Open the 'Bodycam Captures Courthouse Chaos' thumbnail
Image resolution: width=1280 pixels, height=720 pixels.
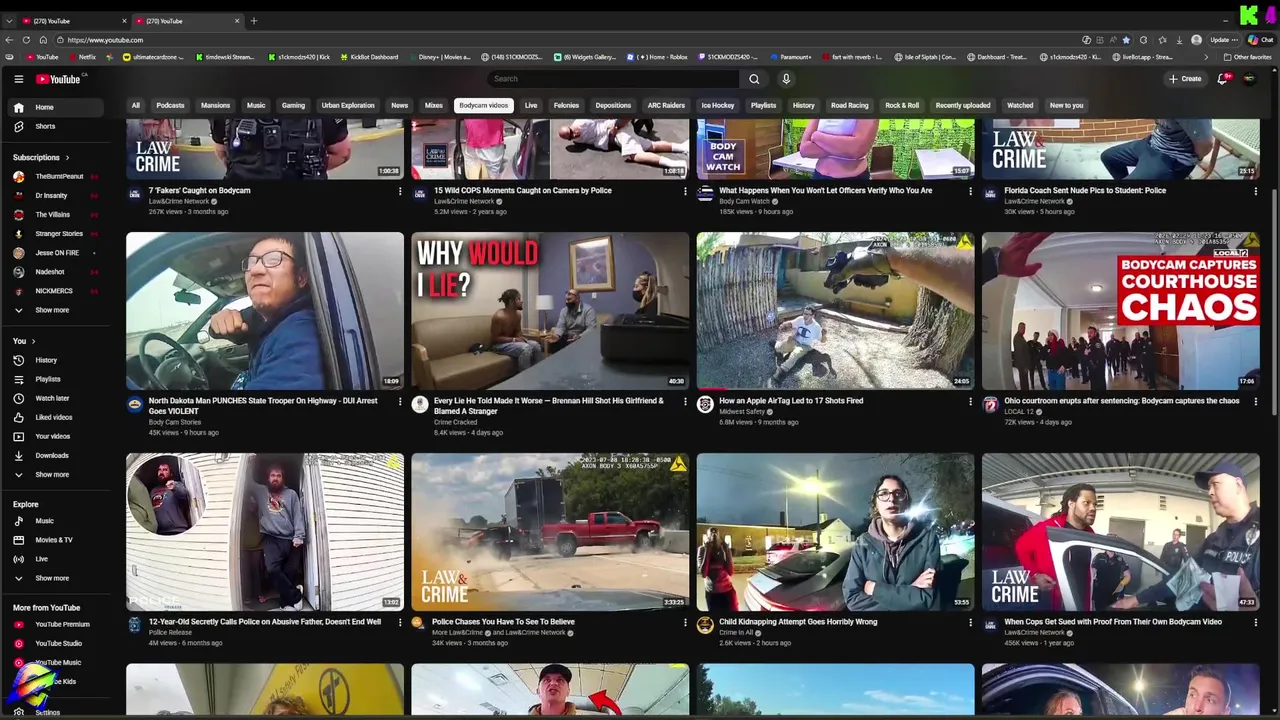coord(1120,311)
